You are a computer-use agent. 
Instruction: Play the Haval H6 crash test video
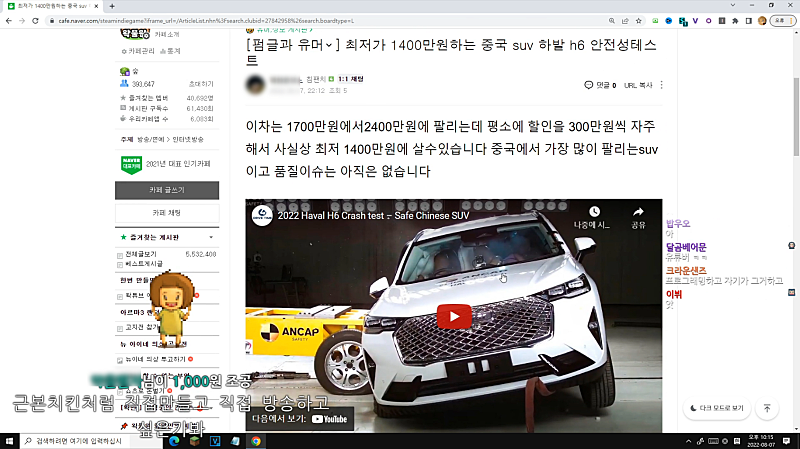454,317
